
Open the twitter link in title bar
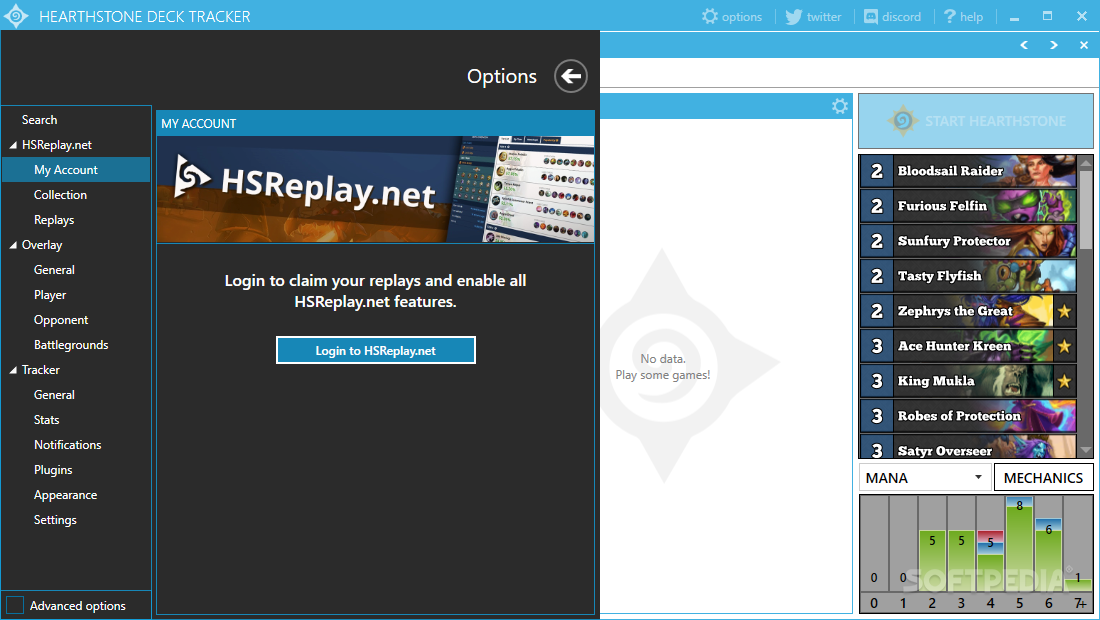point(813,16)
